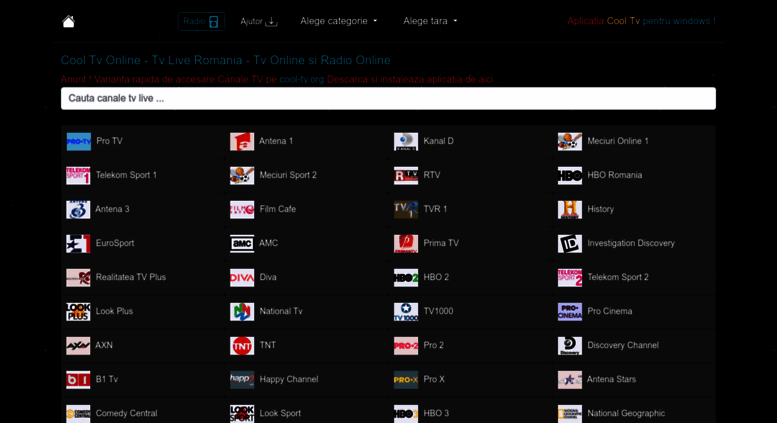The image size is (777, 423).
Task: Click the Antena Stars logo icon
Action: [x=570, y=380]
